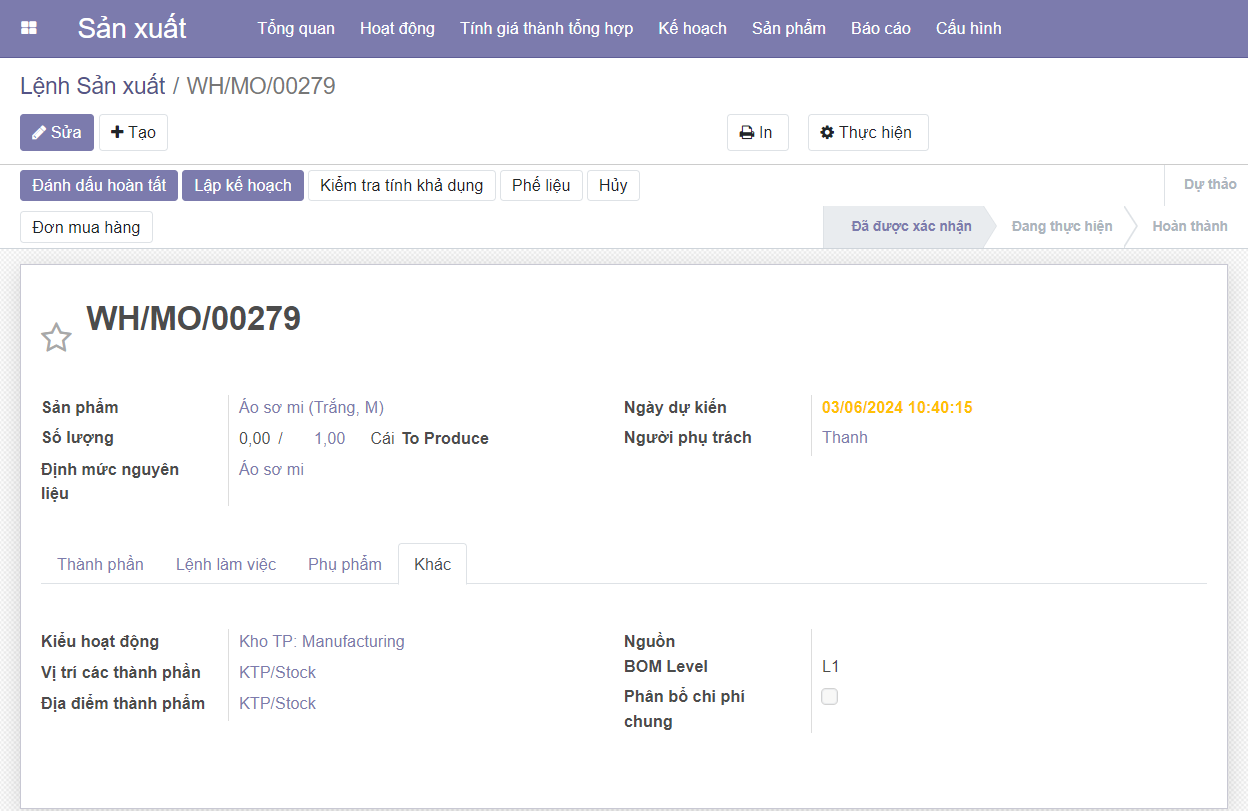Click Đánh dấu hoàn tất button
The image size is (1248, 811).
coord(99,185)
